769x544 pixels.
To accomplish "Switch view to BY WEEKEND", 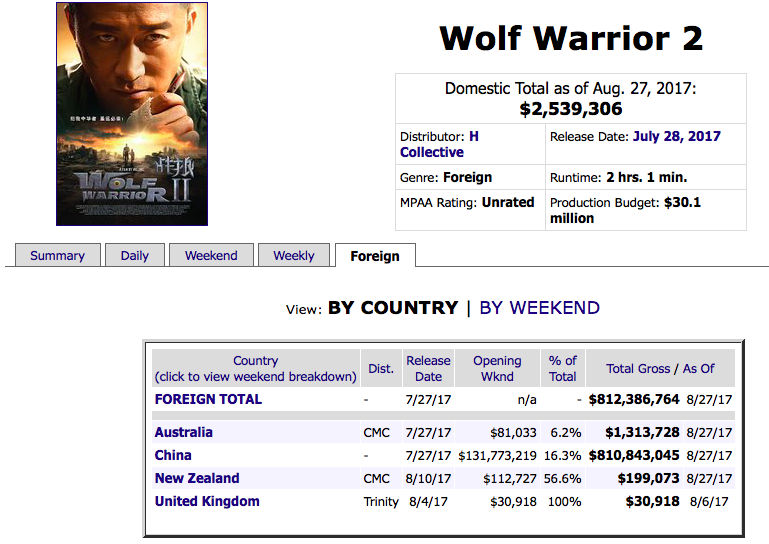I will point(539,308).
